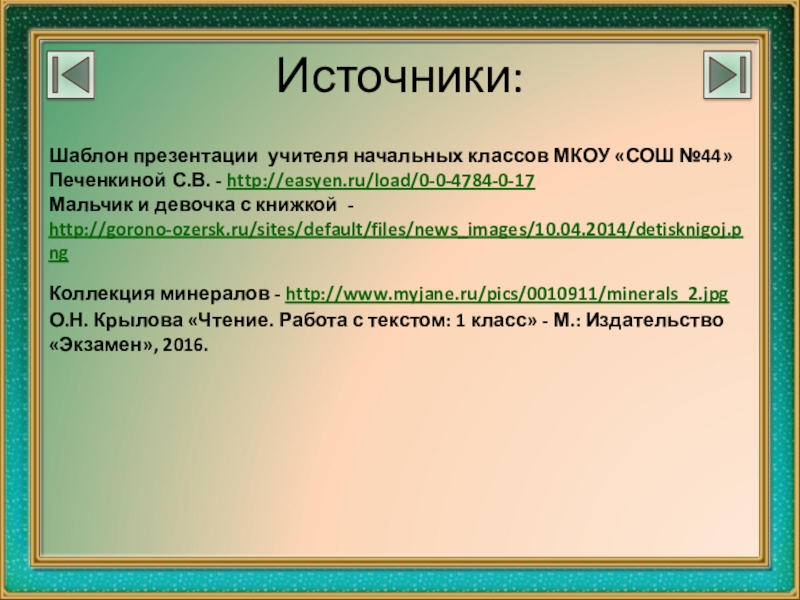Open the easyen.ru/load/0-0-4784-0-17 link
Viewport: 800px width, 600px height.
(x=381, y=181)
